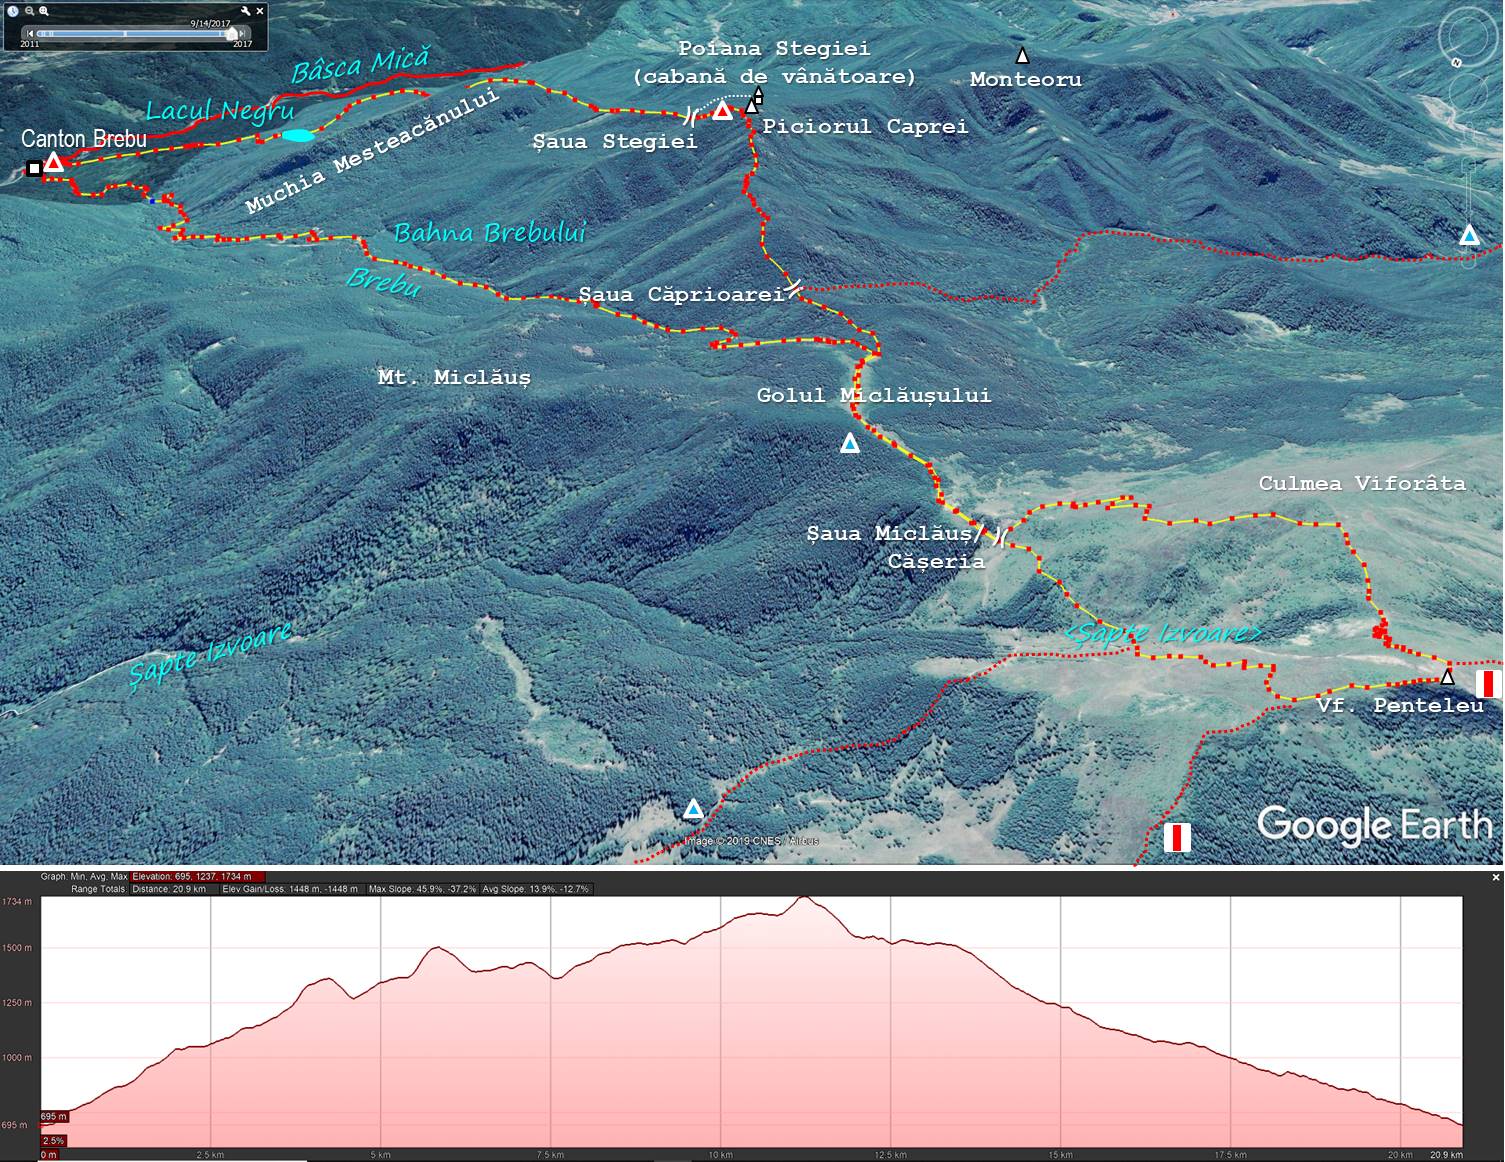Viewport: 1505px width, 1162px height.
Task: Jump to the older imagery date
Action: [x=30, y=34]
